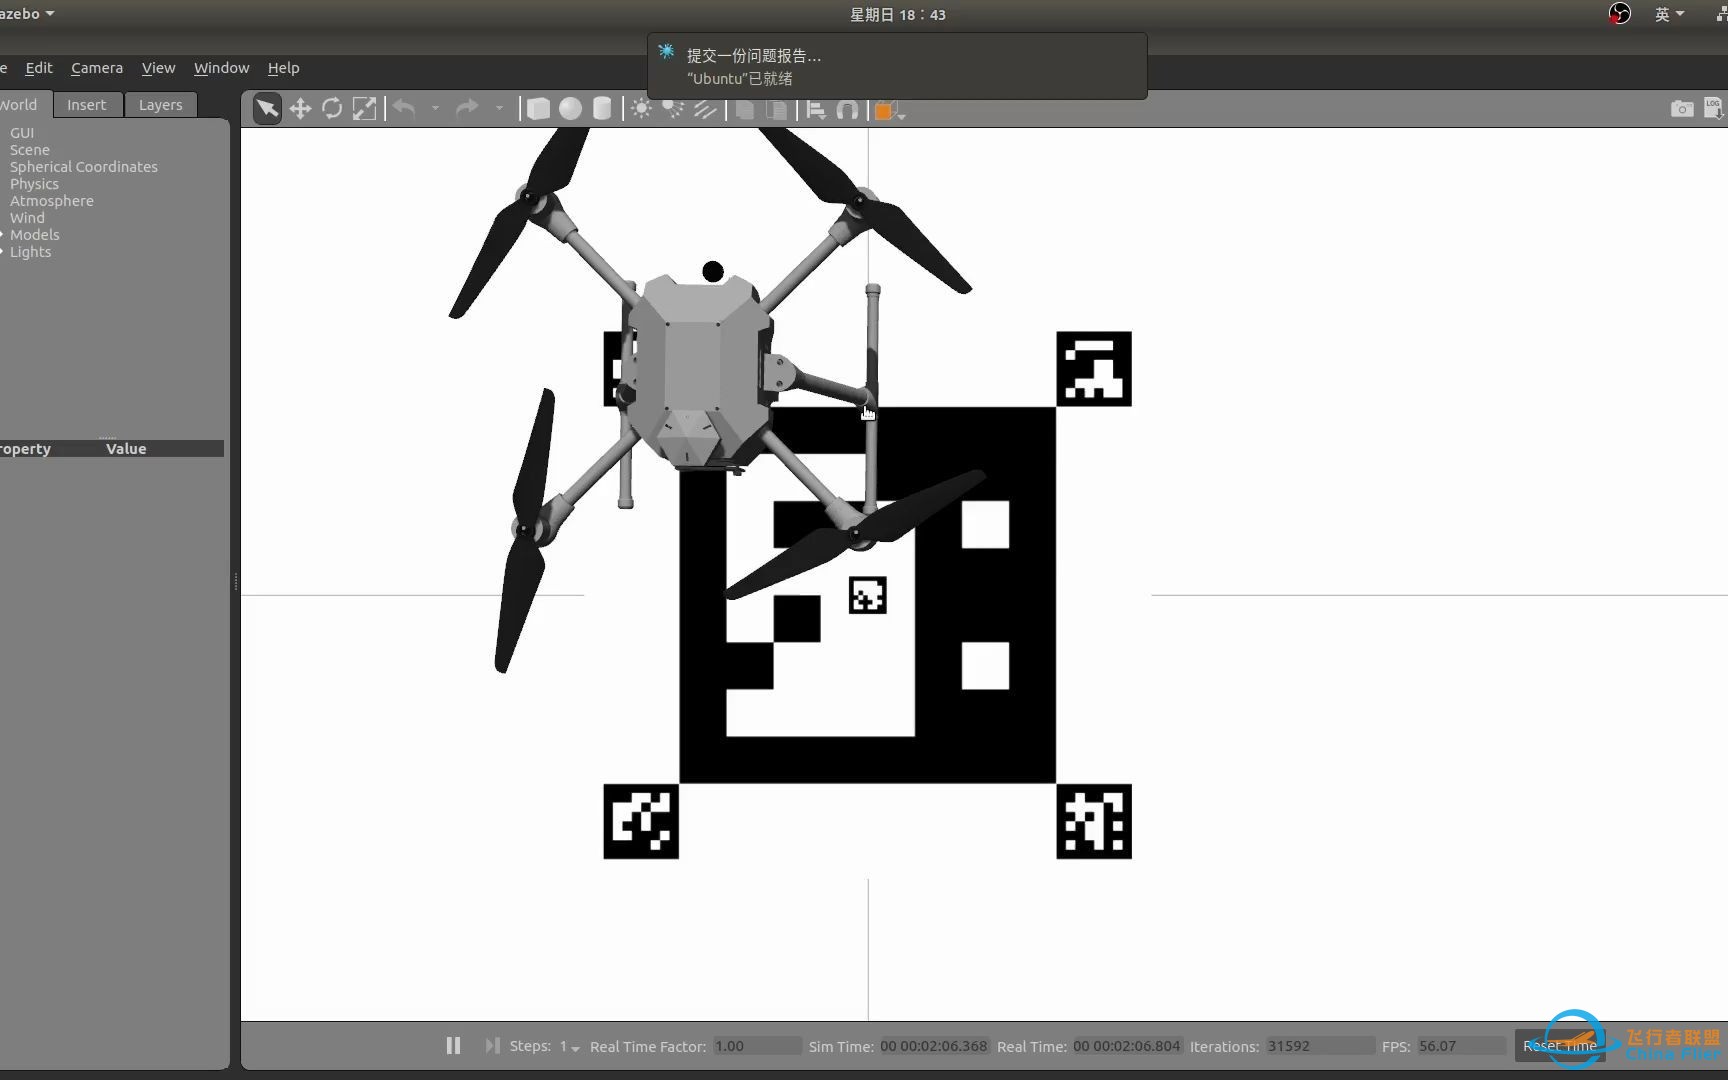Screen dimensions: 1728x1080
Task: Click the OBS tray icon
Action: [1620, 14]
